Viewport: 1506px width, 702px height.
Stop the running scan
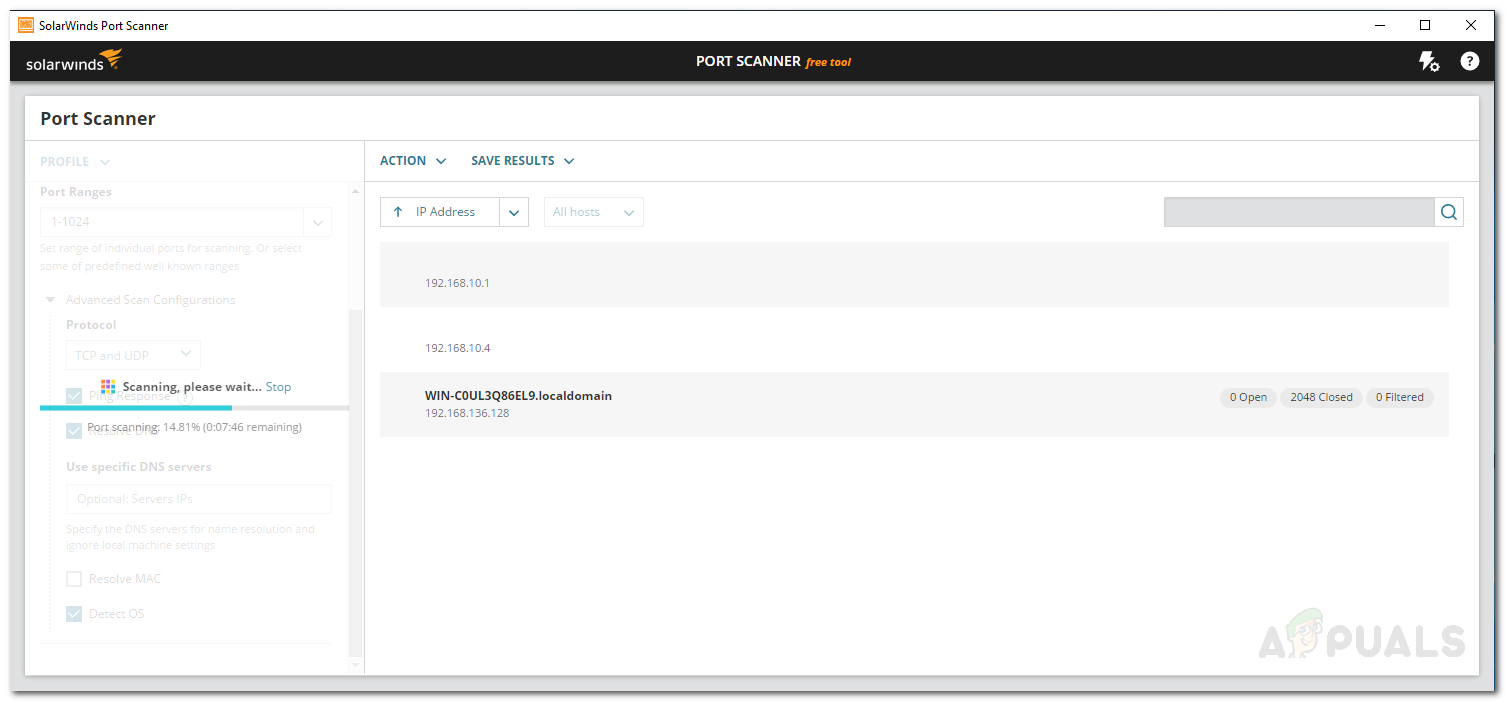tap(279, 387)
